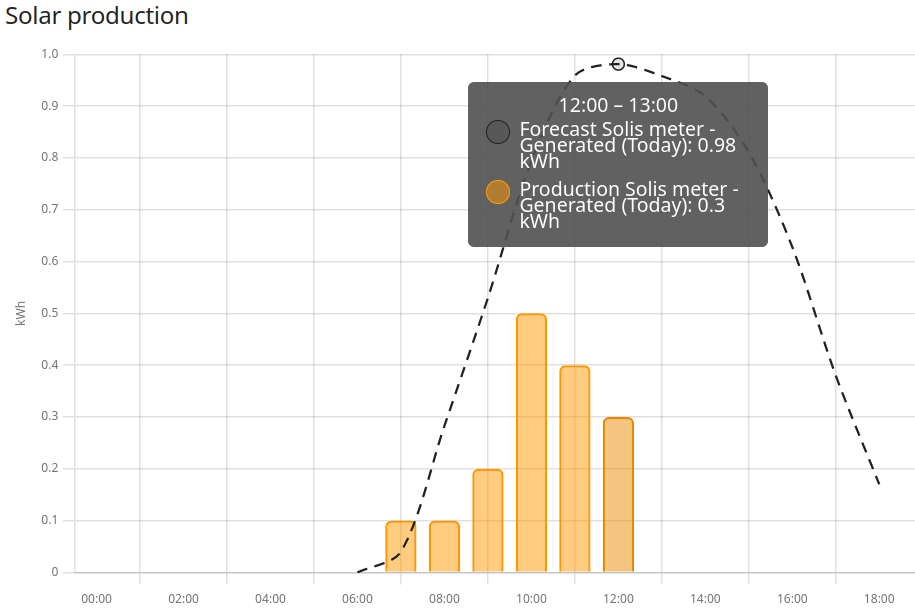Click the Production Solis meter tooltip text

pyautogui.click(x=628, y=205)
